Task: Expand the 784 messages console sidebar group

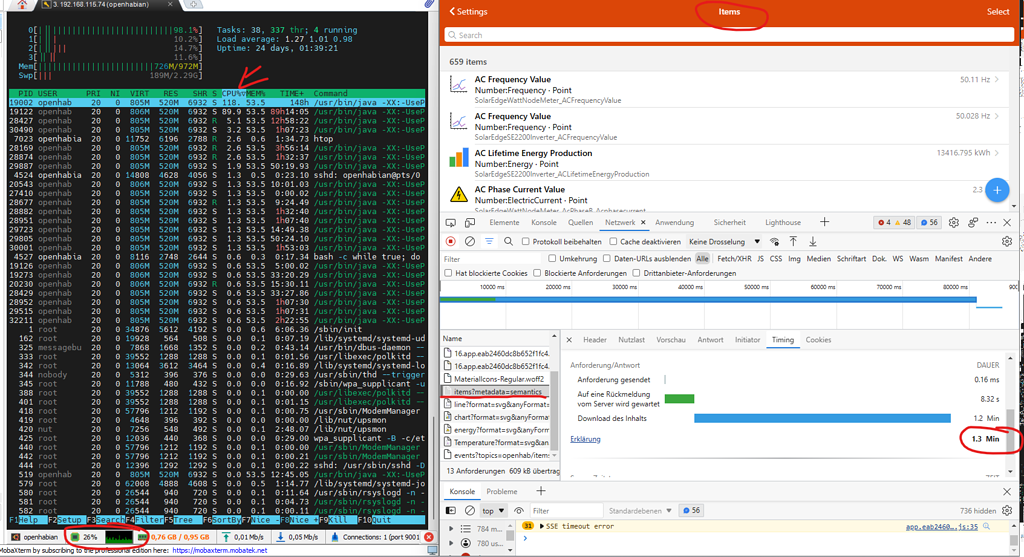Action: 451,528
